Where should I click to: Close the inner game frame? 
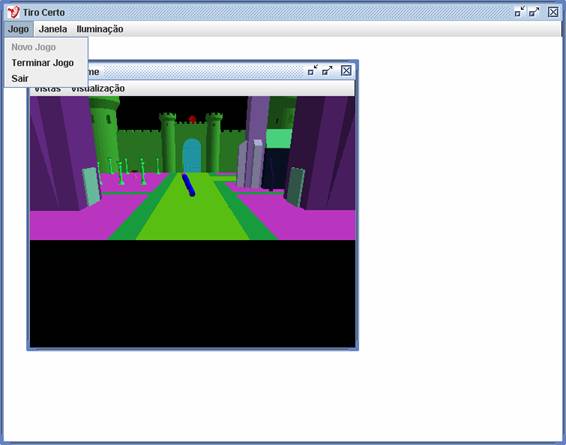[x=346, y=70]
